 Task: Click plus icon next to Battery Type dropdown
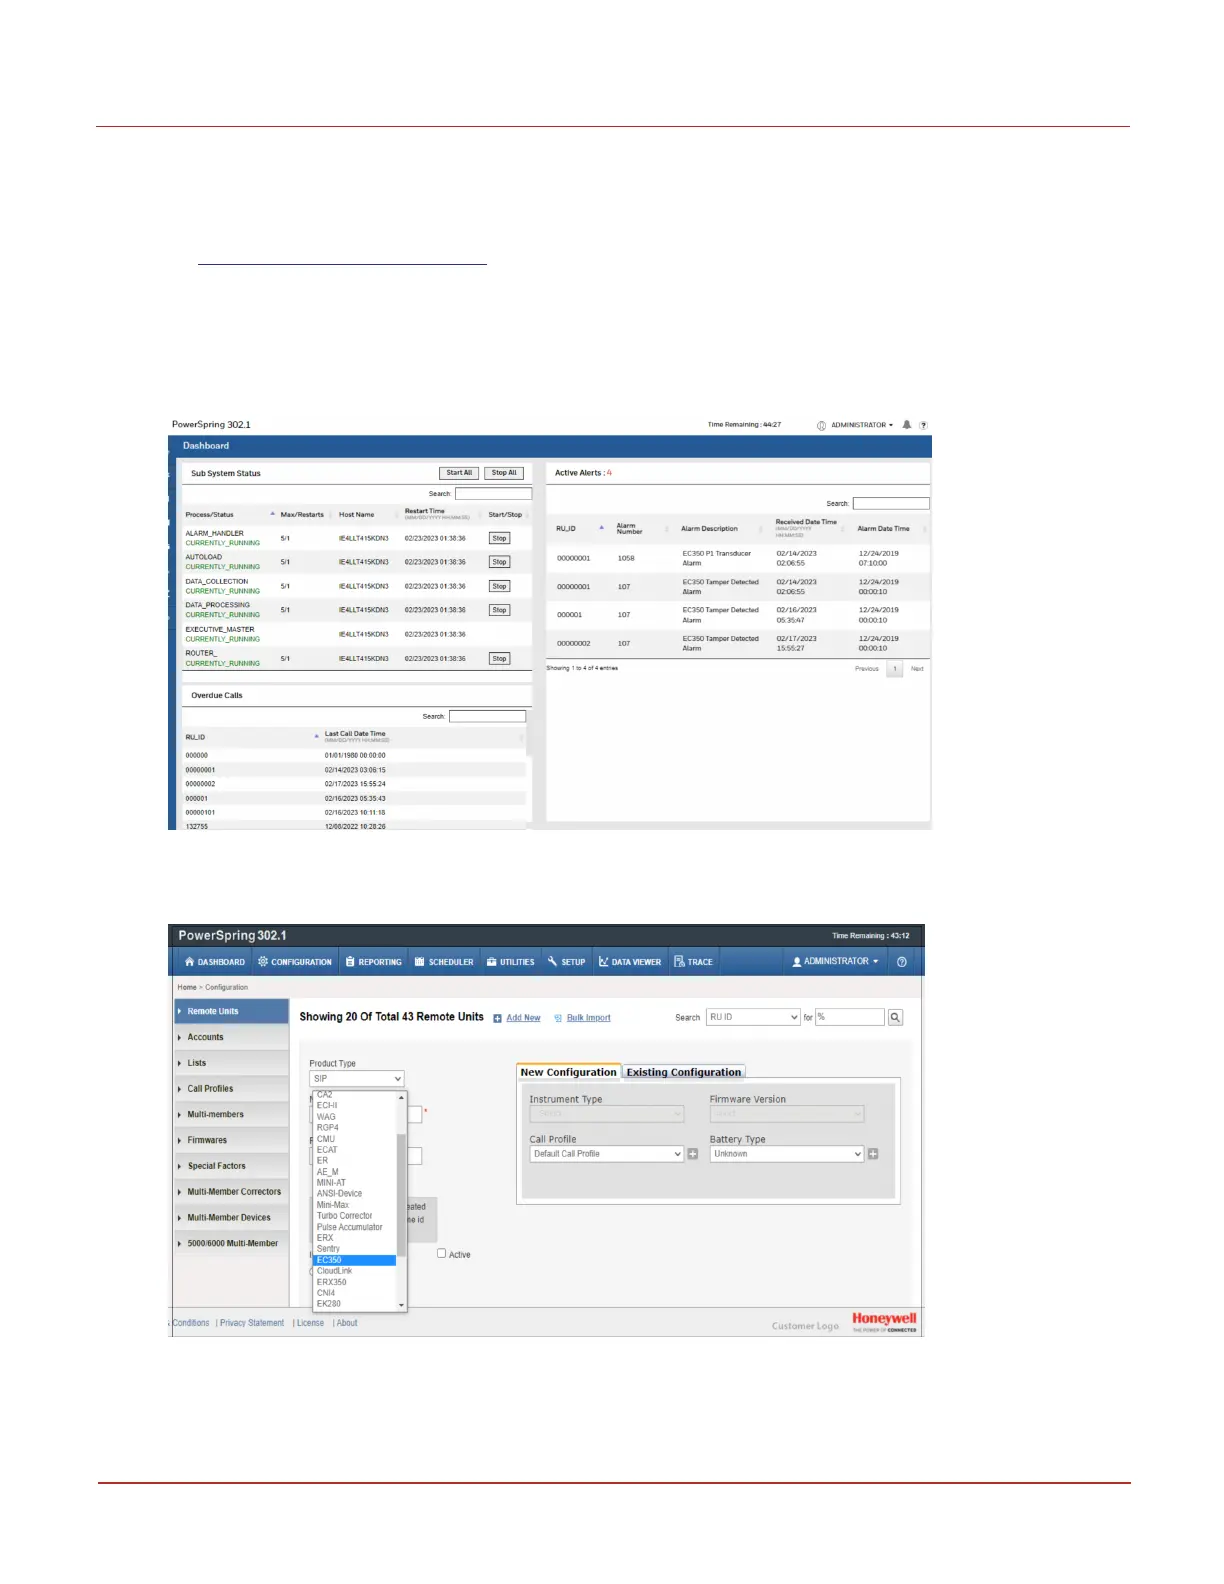click(873, 1154)
